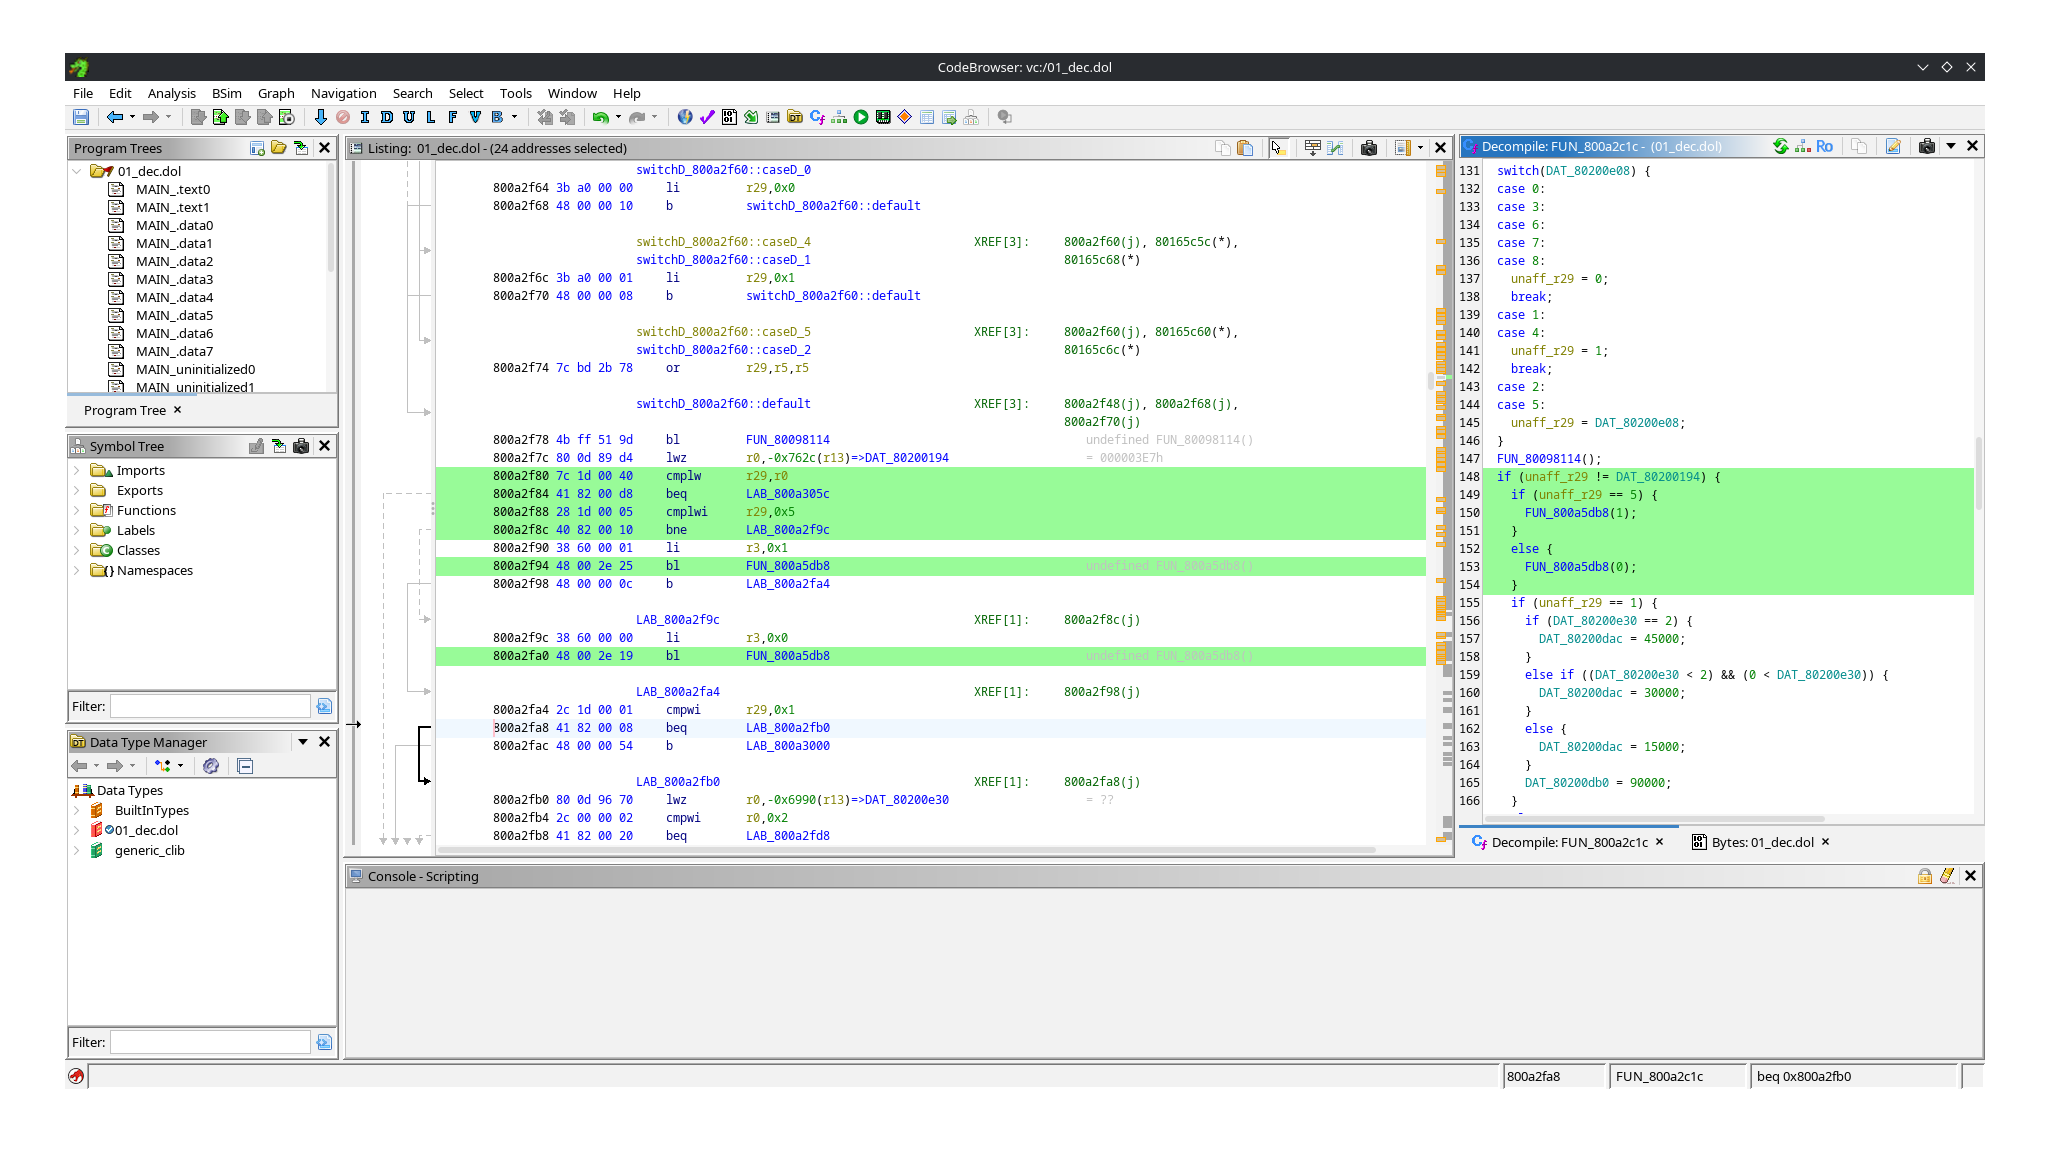Select MAIN_.data3 in Program Trees
The height and width of the screenshot is (1166, 2050).
tap(174, 279)
